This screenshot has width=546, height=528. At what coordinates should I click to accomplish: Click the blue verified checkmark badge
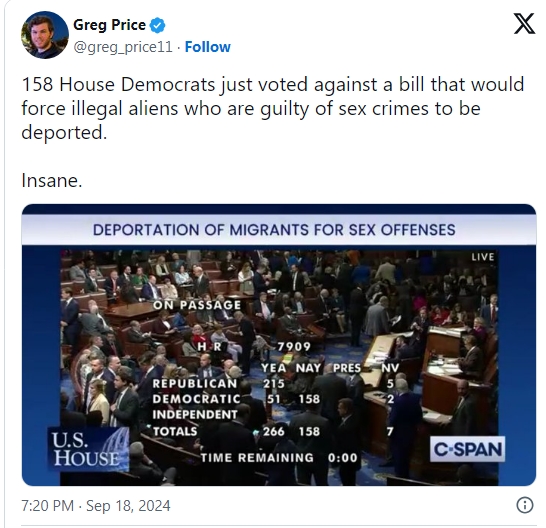point(157,25)
